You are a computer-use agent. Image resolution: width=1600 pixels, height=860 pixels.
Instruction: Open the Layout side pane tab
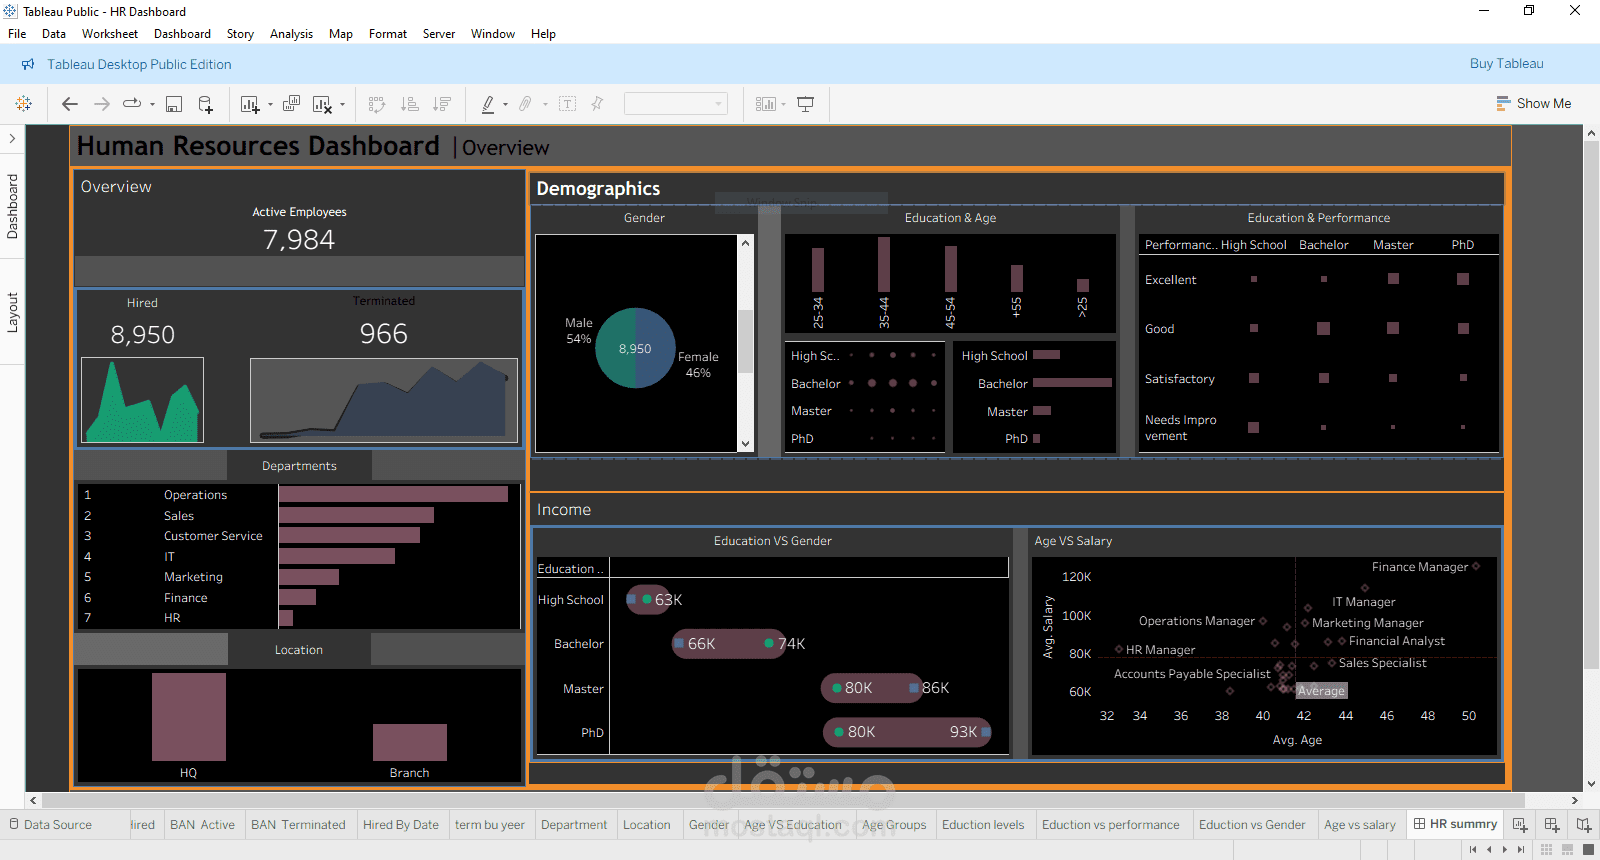tap(12, 312)
